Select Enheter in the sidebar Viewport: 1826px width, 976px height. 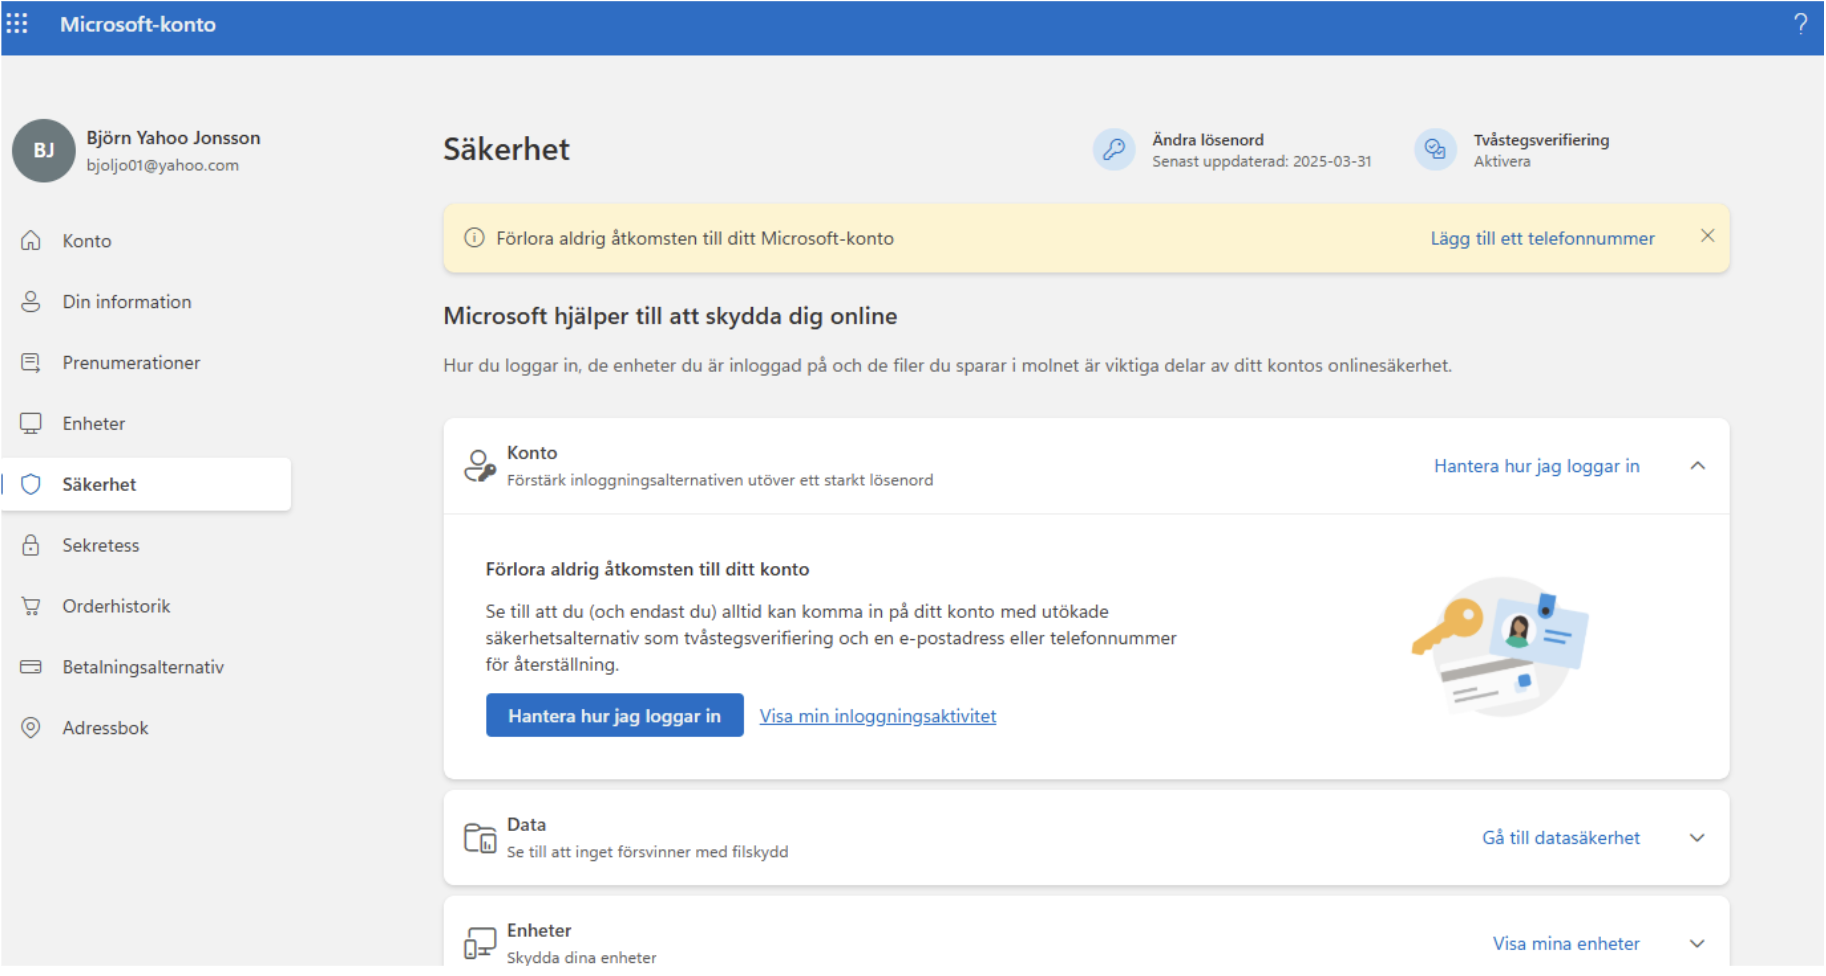coord(146,424)
